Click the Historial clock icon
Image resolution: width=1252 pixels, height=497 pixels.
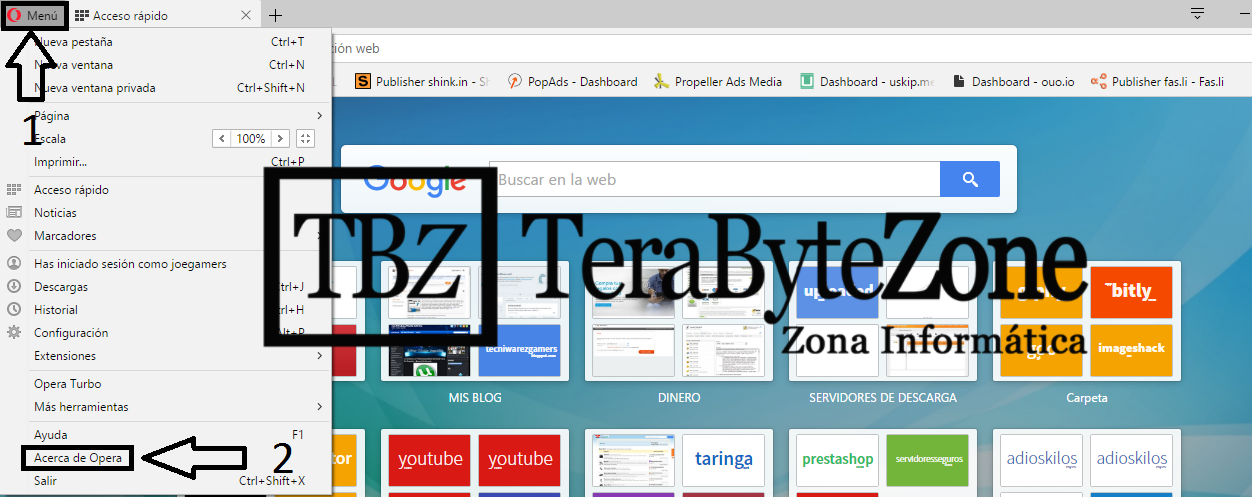(x=14, y=310)
